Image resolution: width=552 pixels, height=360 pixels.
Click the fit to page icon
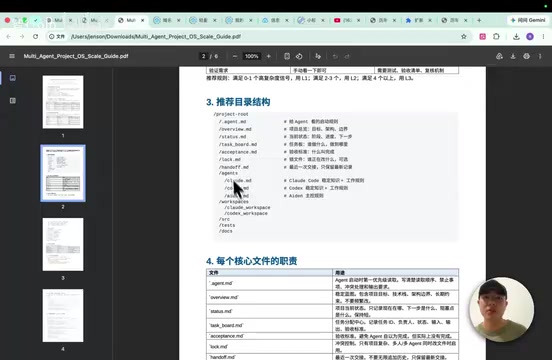(287, 56)
